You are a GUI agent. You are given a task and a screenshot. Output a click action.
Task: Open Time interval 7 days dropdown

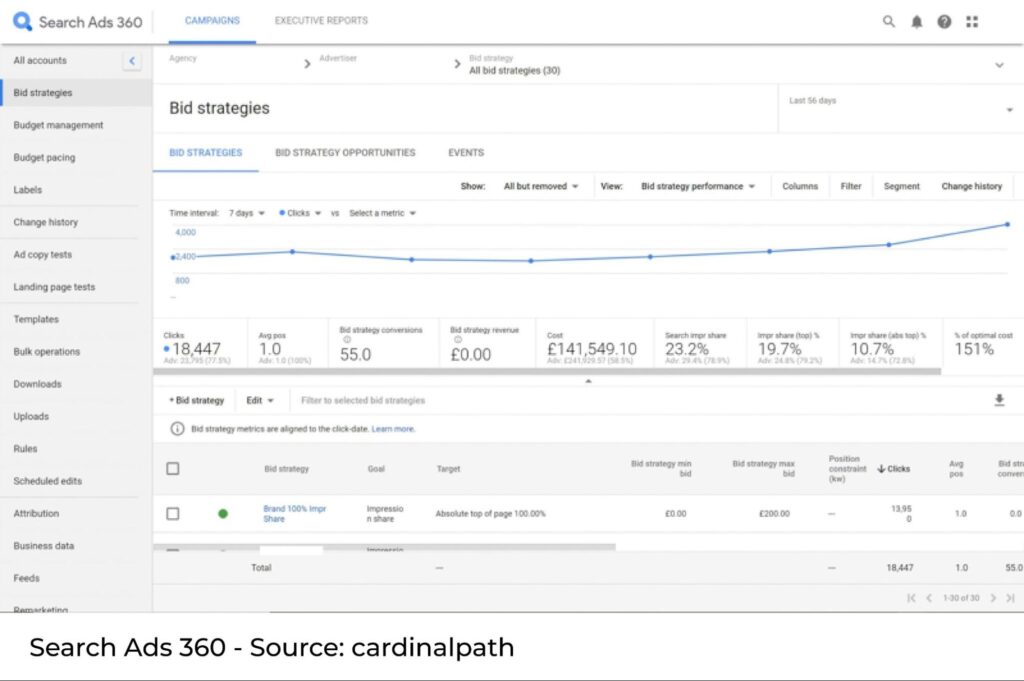[247, 214]
